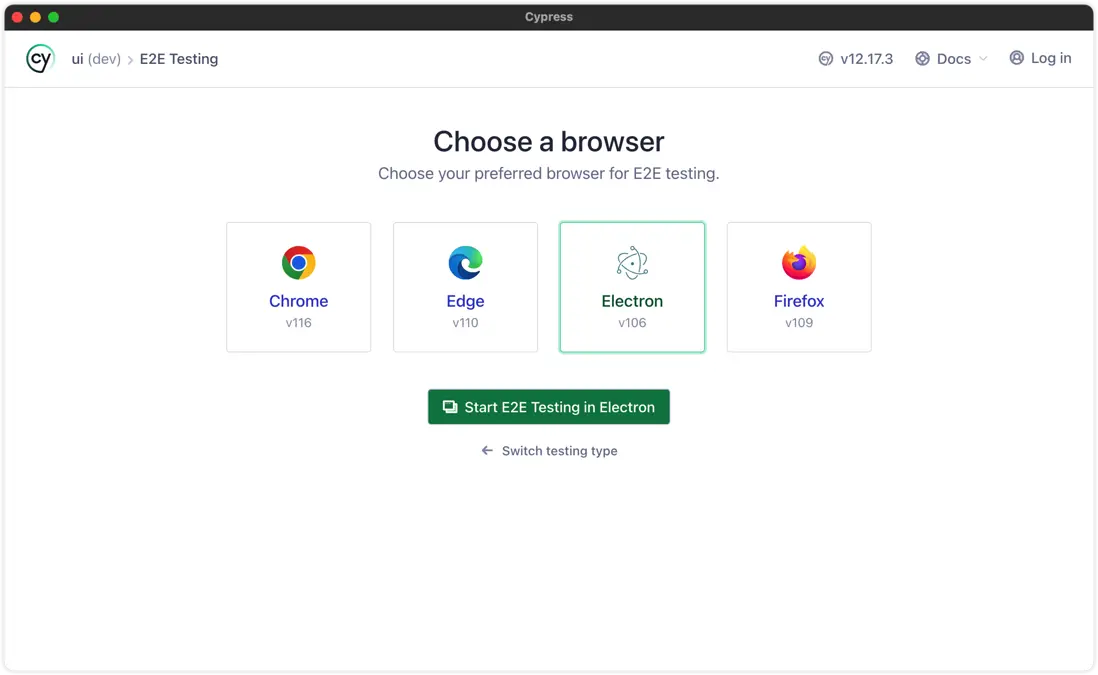This screenshot has height=675, width=1098.
Task: Choose the Chrome label text
Action: pyautogui.click(x=298, y=301)
